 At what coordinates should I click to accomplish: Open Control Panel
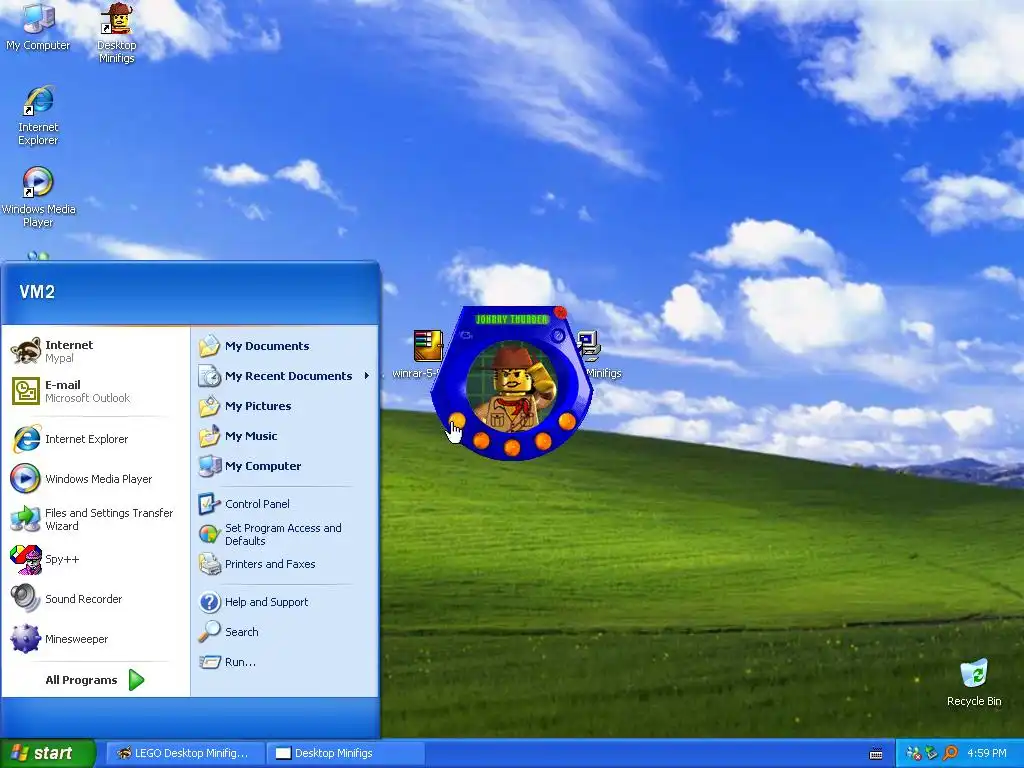coord(285,504)
